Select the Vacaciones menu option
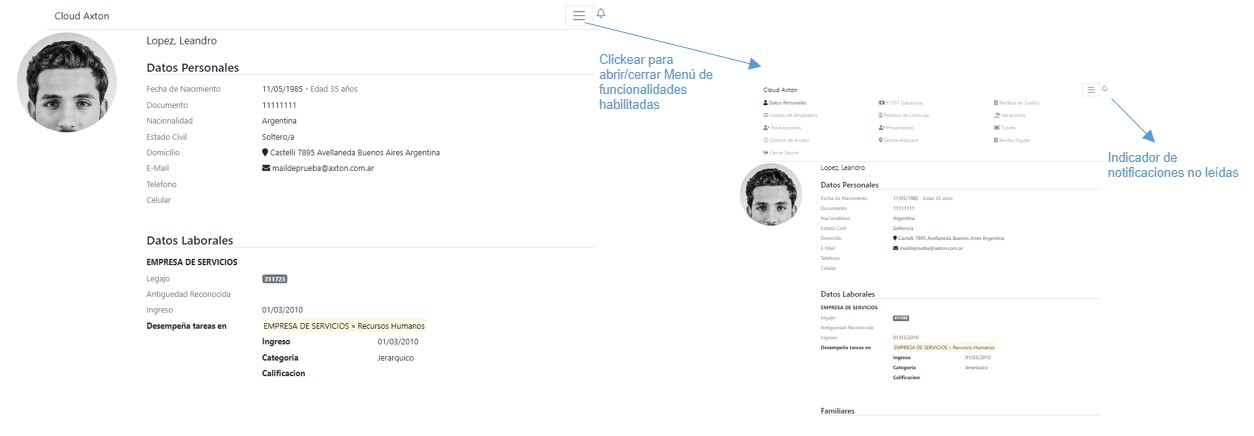 tap(1011, 115)
